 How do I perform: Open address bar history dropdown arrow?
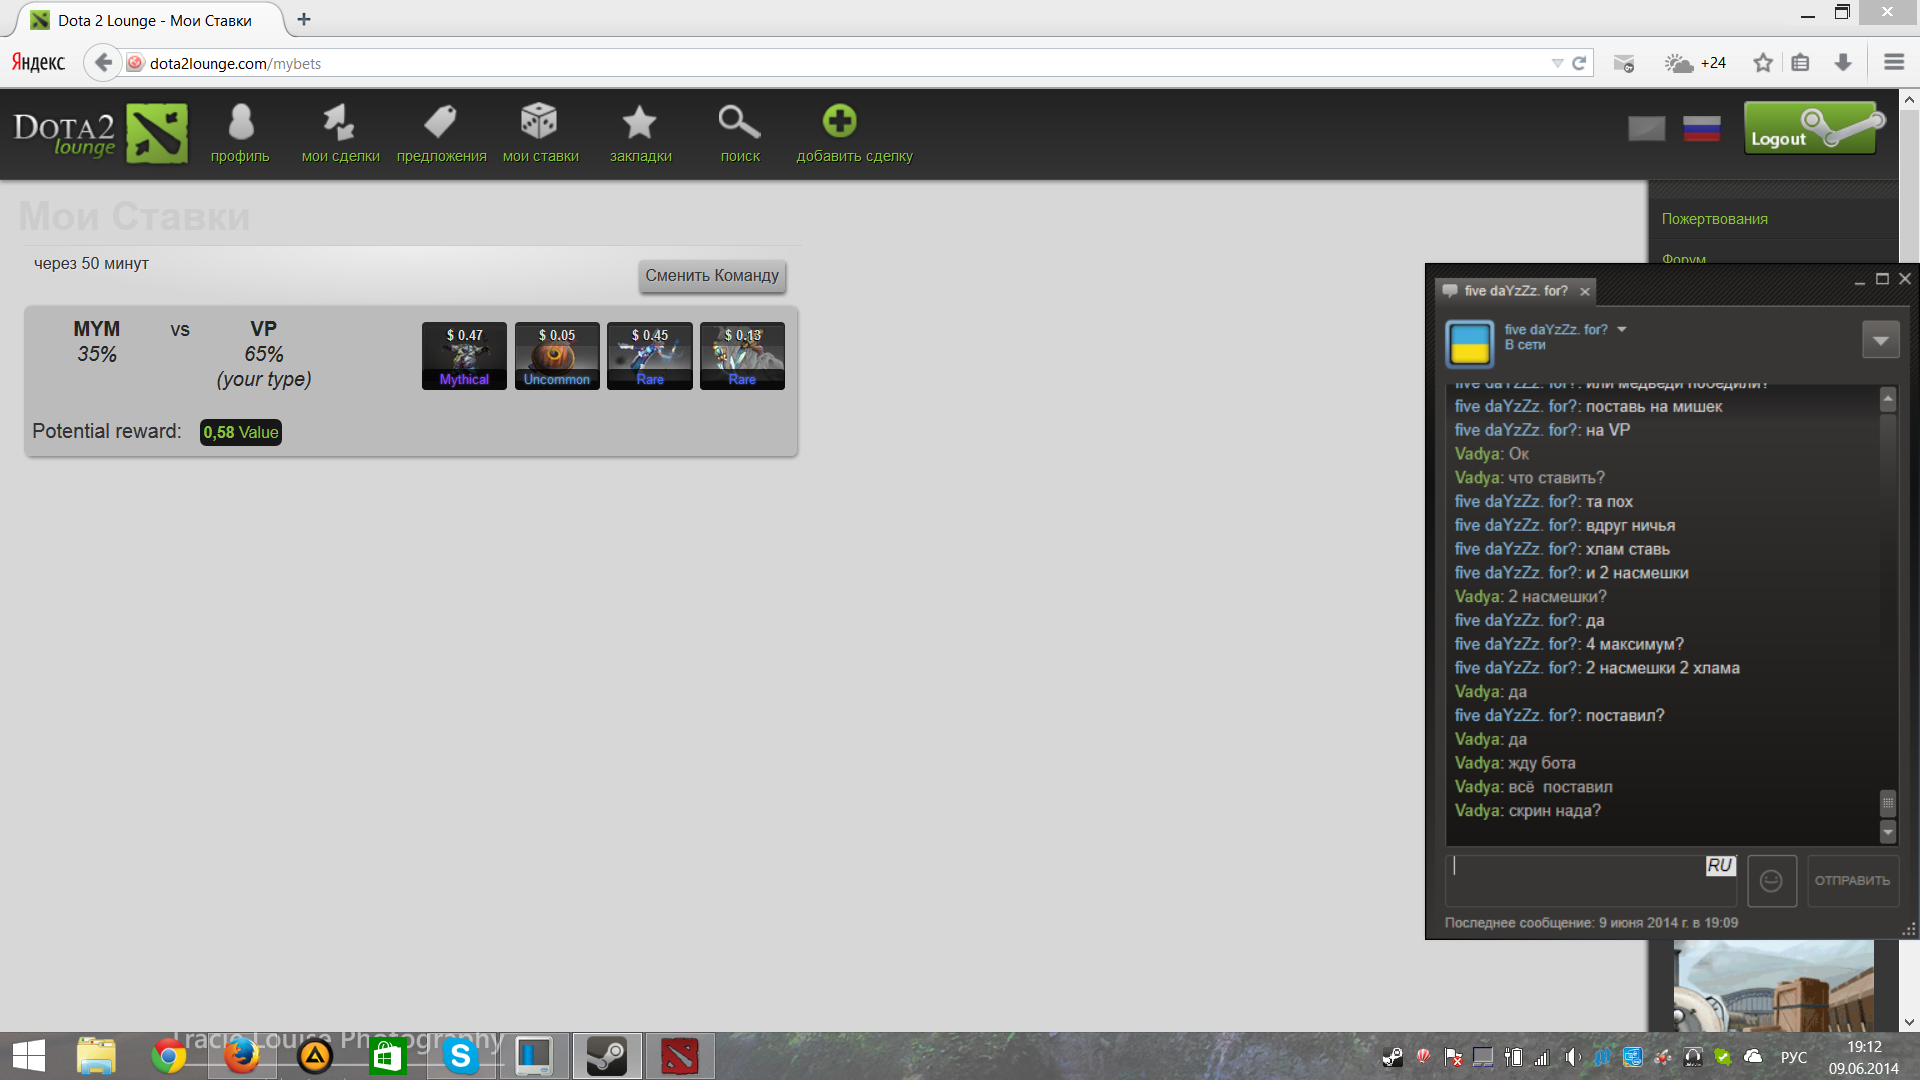point(1557,63)
